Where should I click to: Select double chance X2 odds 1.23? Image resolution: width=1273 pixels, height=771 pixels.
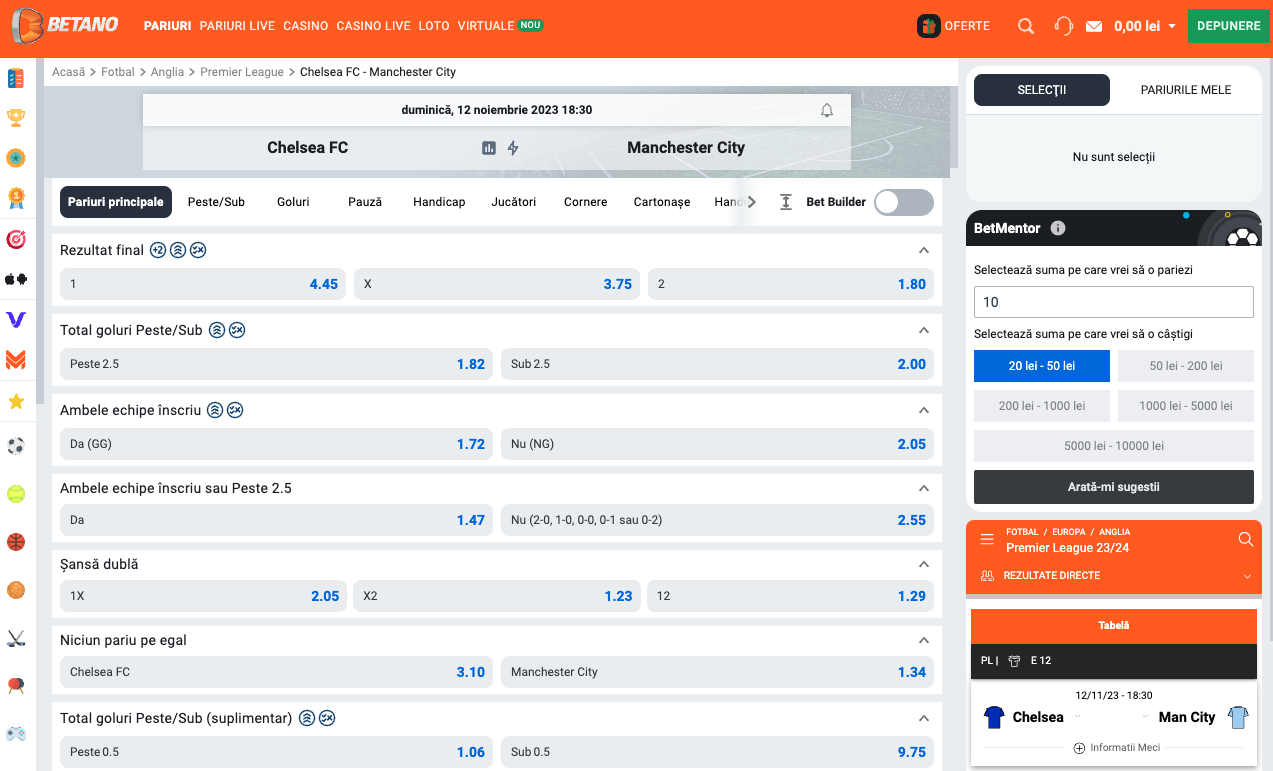tap(497, 596)
